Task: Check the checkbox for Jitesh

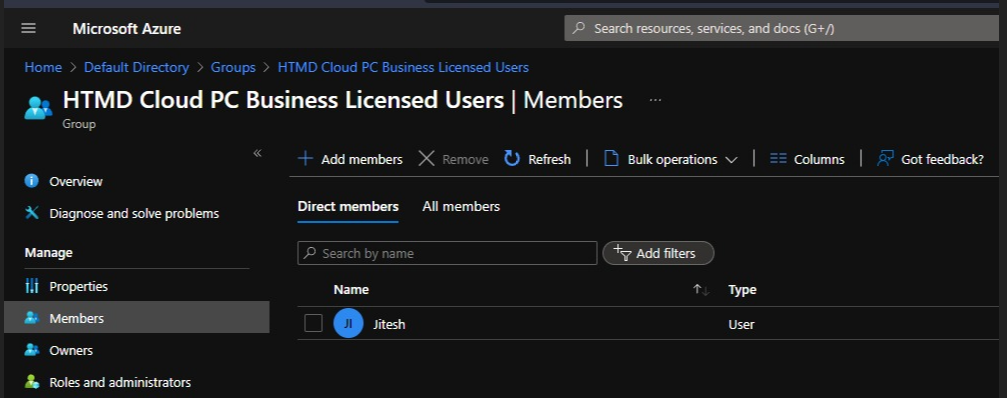Action: pos(313,324)
